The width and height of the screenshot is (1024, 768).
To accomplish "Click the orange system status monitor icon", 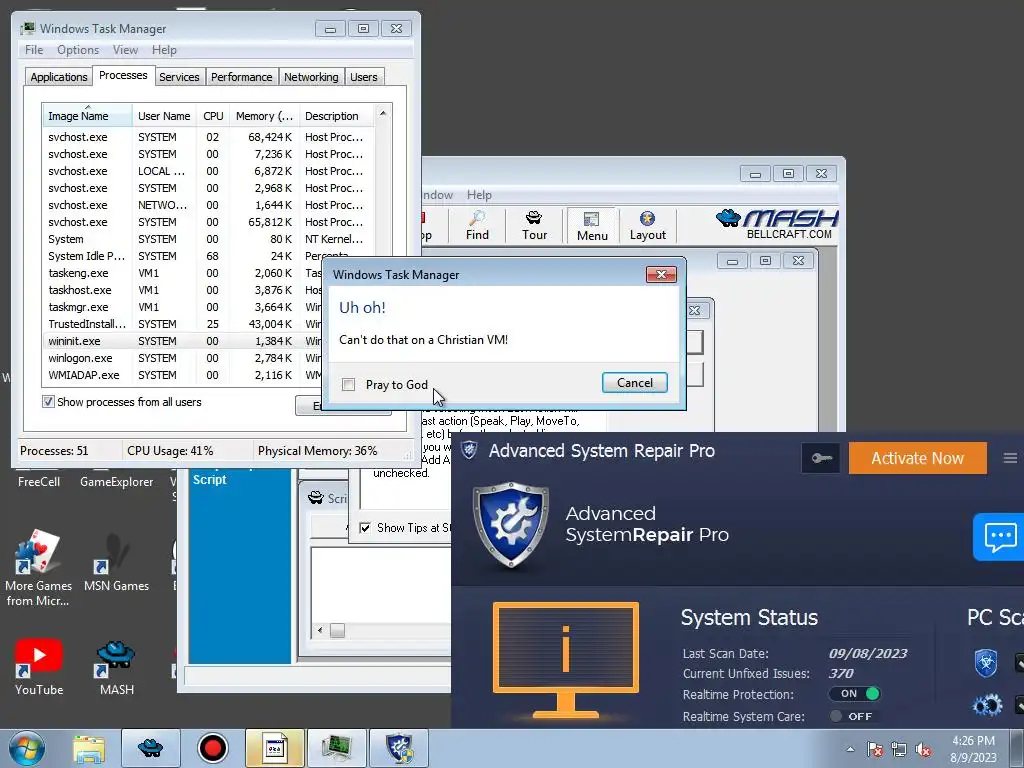I will click(566, 660).
